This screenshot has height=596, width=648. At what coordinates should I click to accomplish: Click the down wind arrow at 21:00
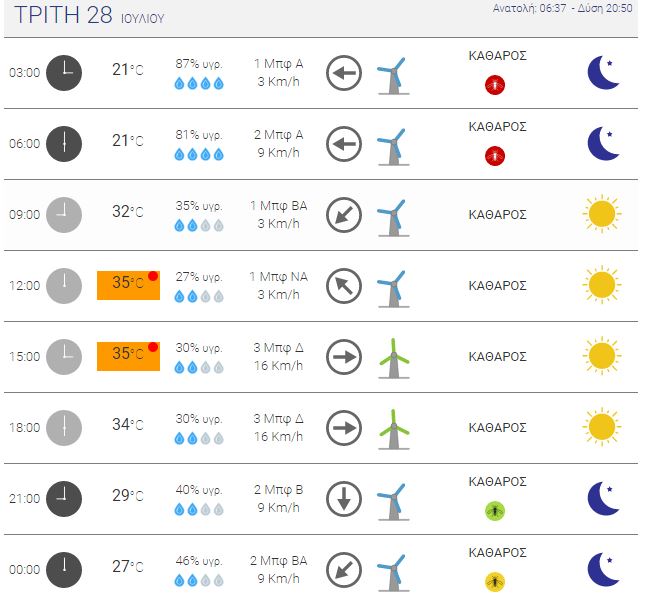[344, 499]
